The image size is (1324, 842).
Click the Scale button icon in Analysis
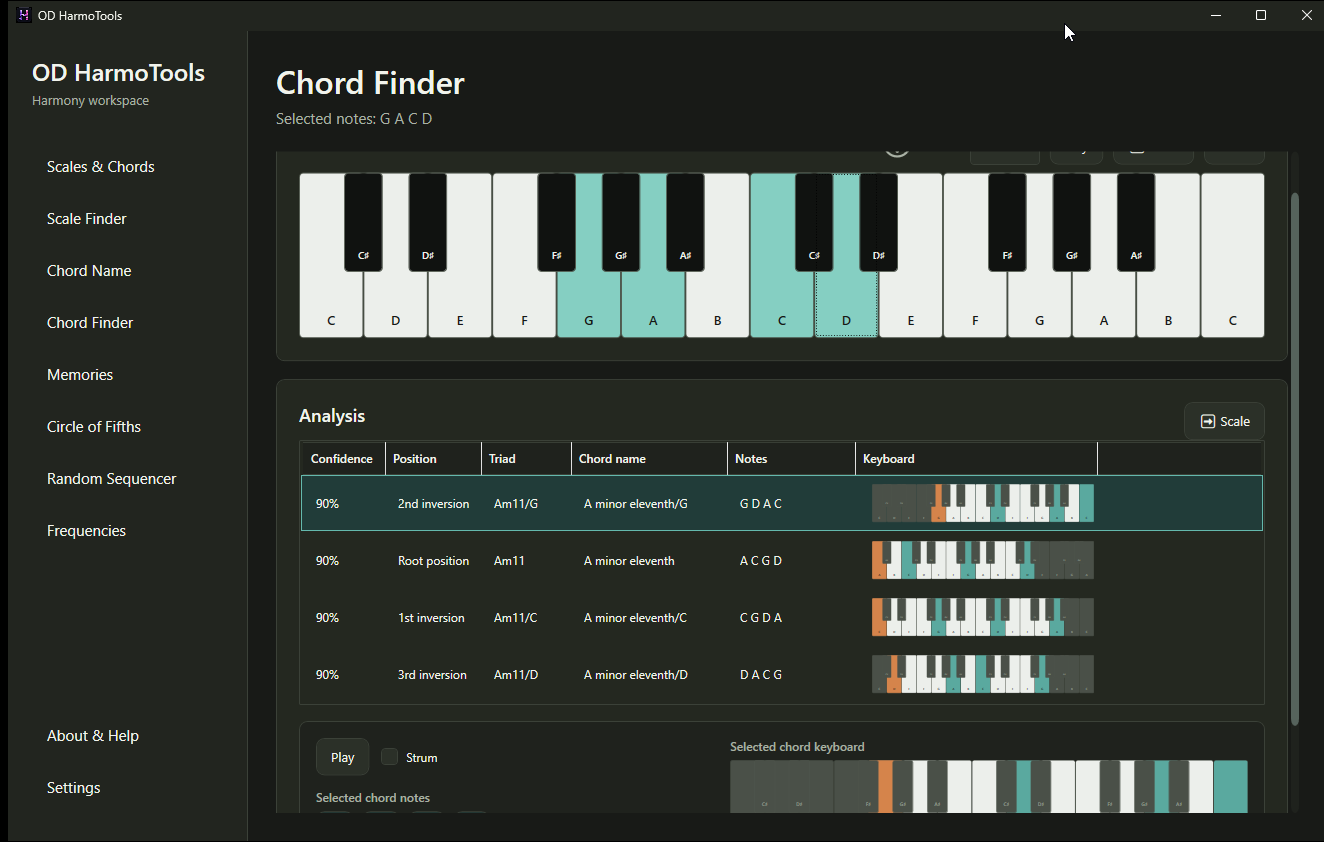pyautogui.click(x=1208, y=421)
